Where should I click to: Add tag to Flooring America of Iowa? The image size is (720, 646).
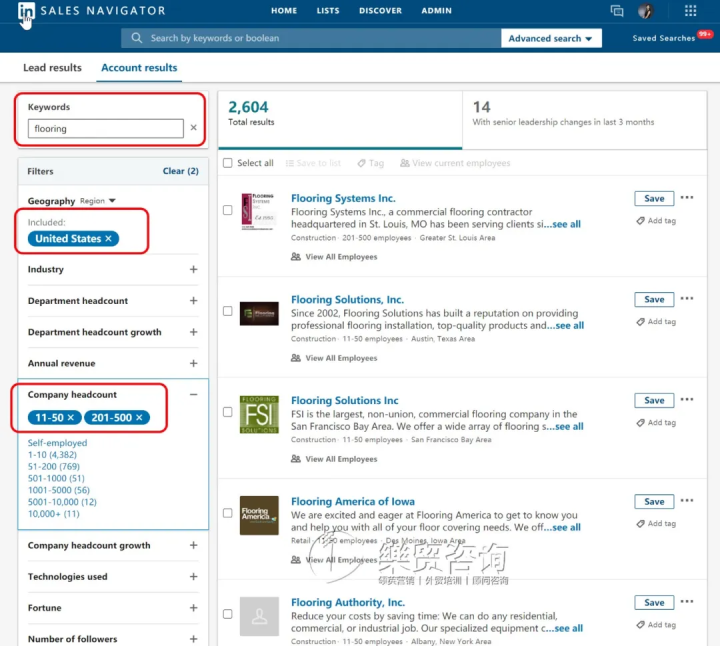pos(656,524)
